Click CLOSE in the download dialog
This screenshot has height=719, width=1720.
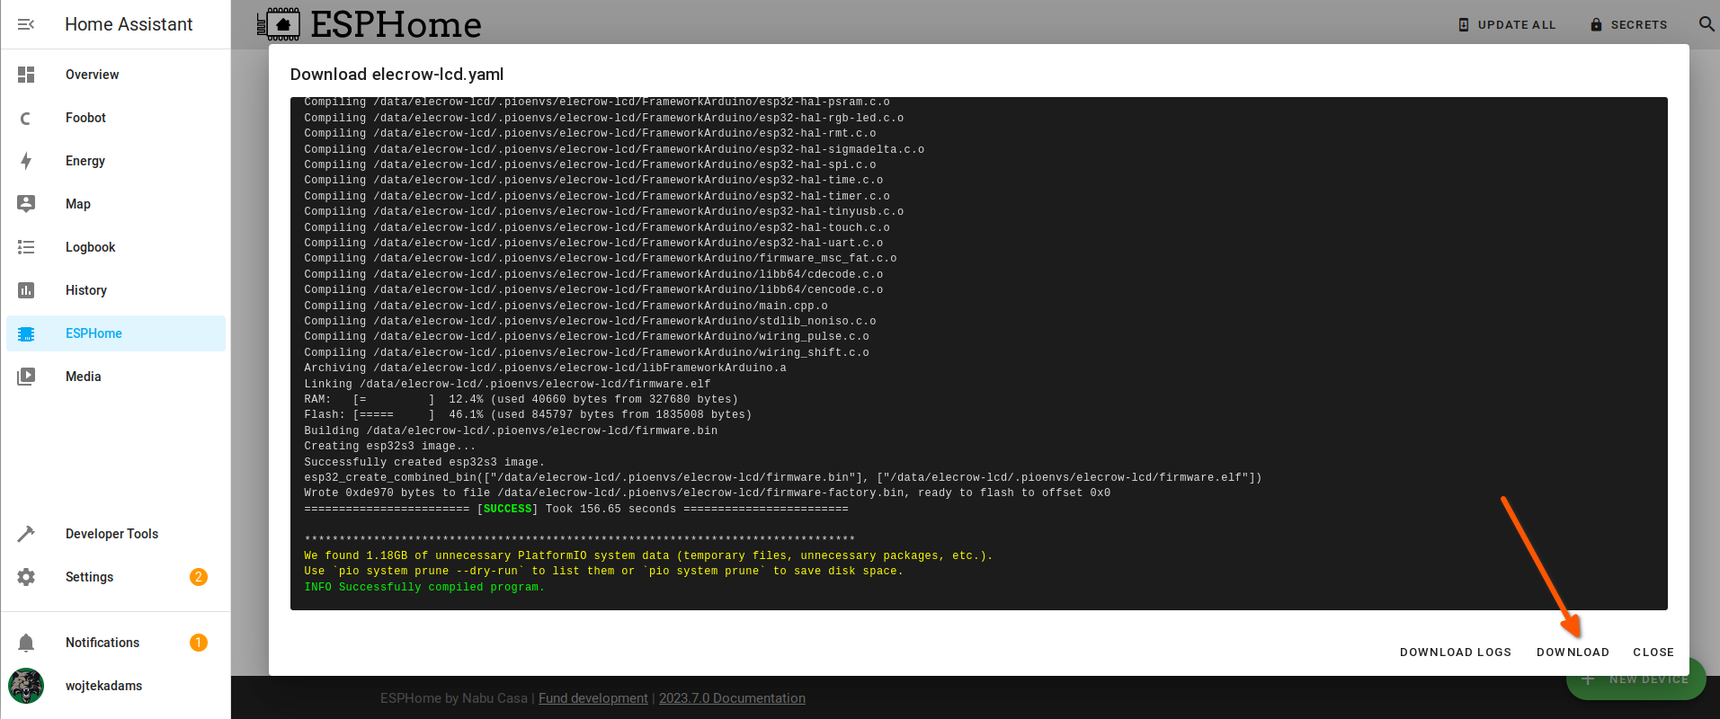tap(1653, 652)
